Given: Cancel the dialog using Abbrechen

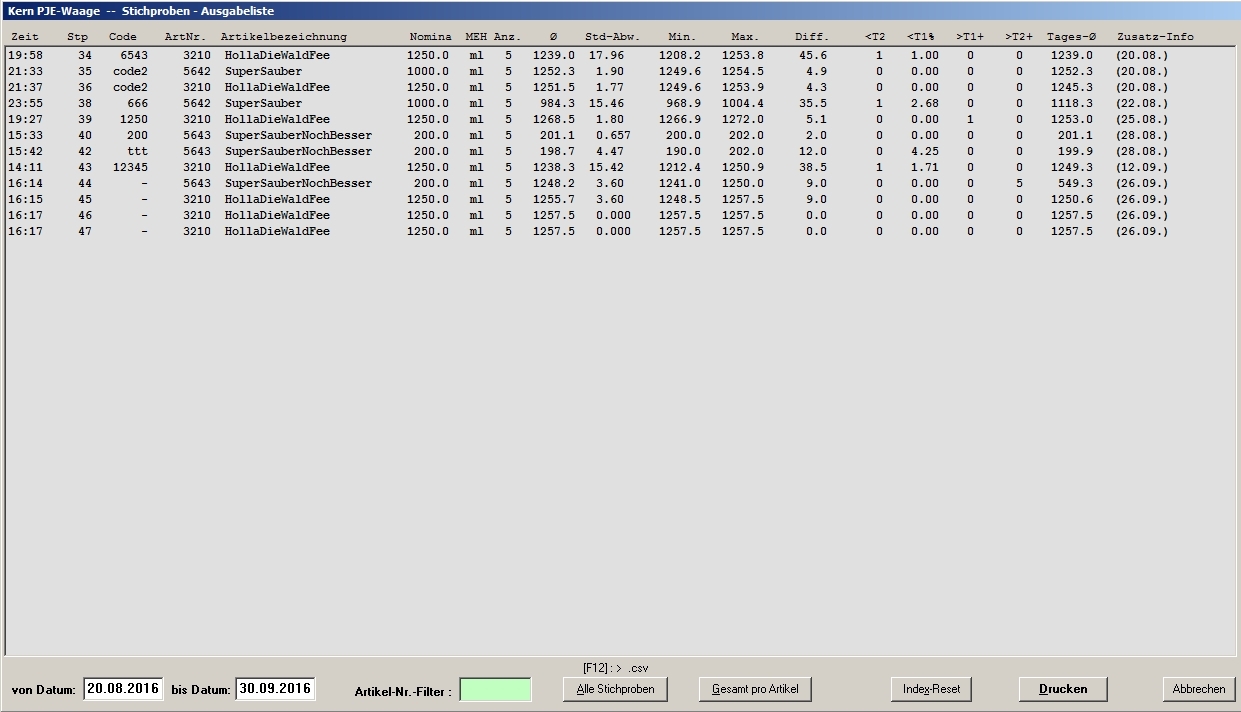Looking at the screenshot, I should [x=1198, y=689].
